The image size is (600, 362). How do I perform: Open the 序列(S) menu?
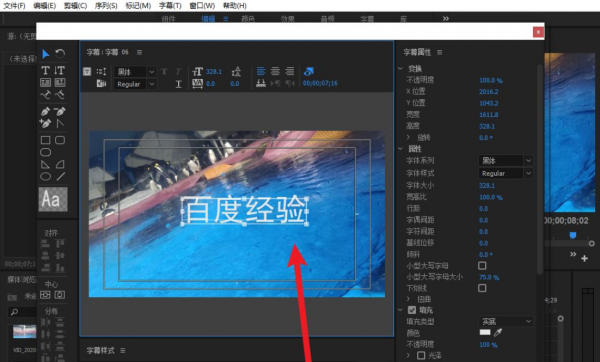pyautogui.click(x=106, y=6)
